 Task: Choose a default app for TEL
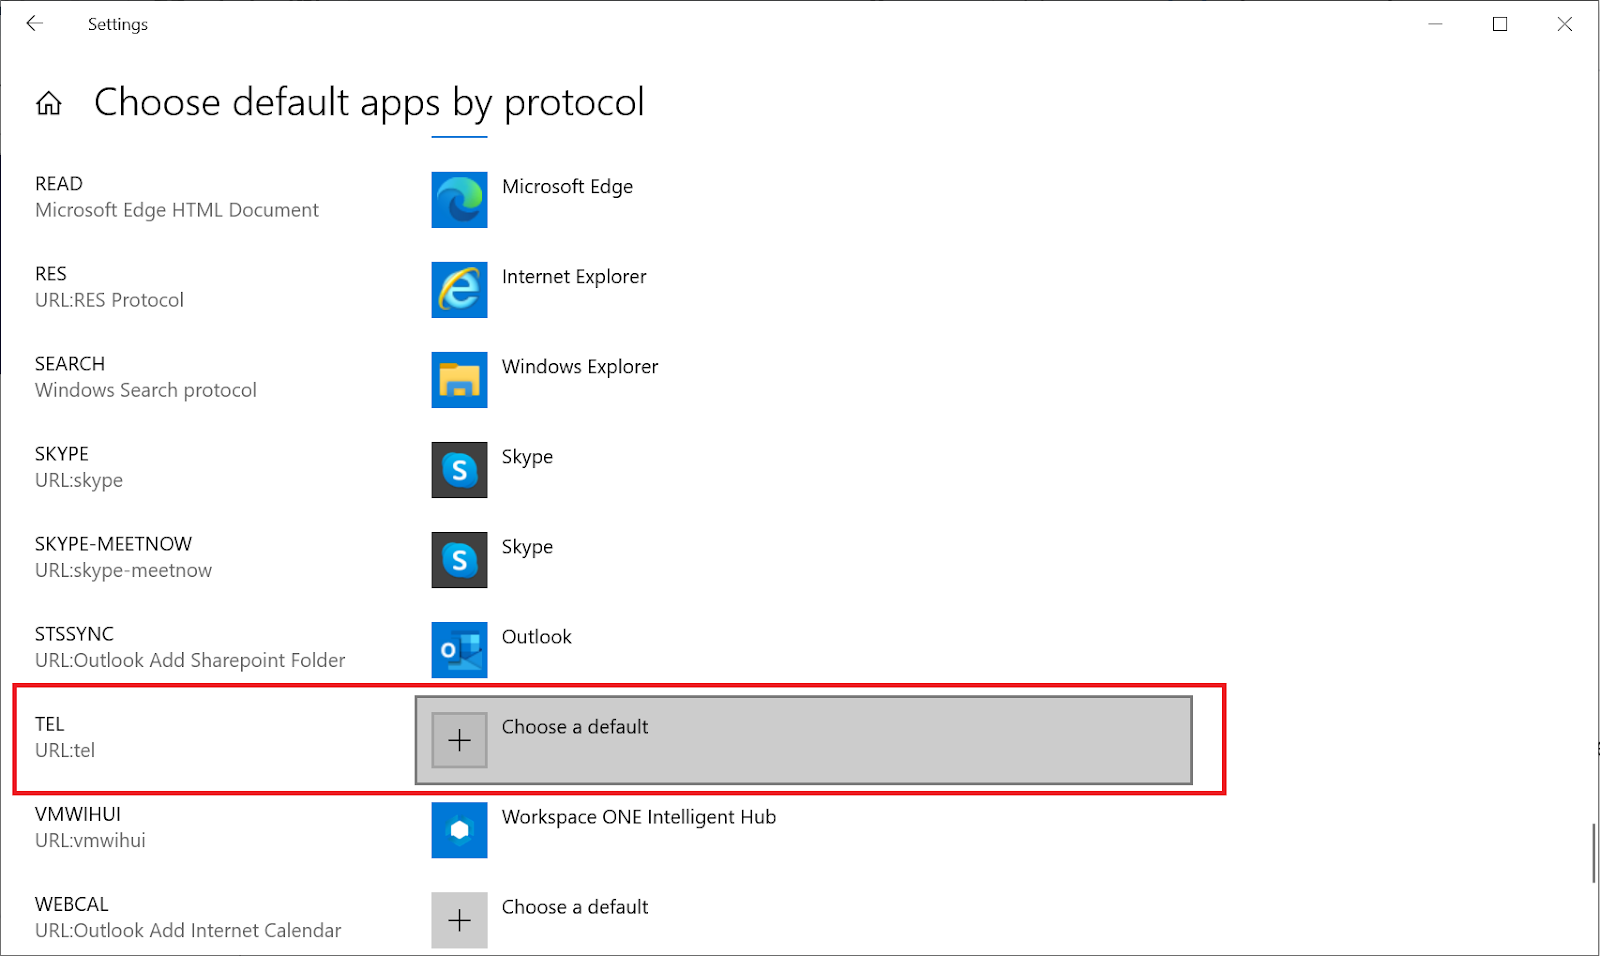[804, 740]
